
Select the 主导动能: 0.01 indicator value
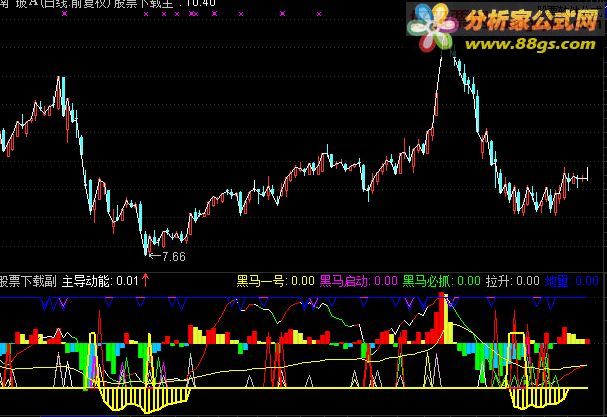pos(100,281)
